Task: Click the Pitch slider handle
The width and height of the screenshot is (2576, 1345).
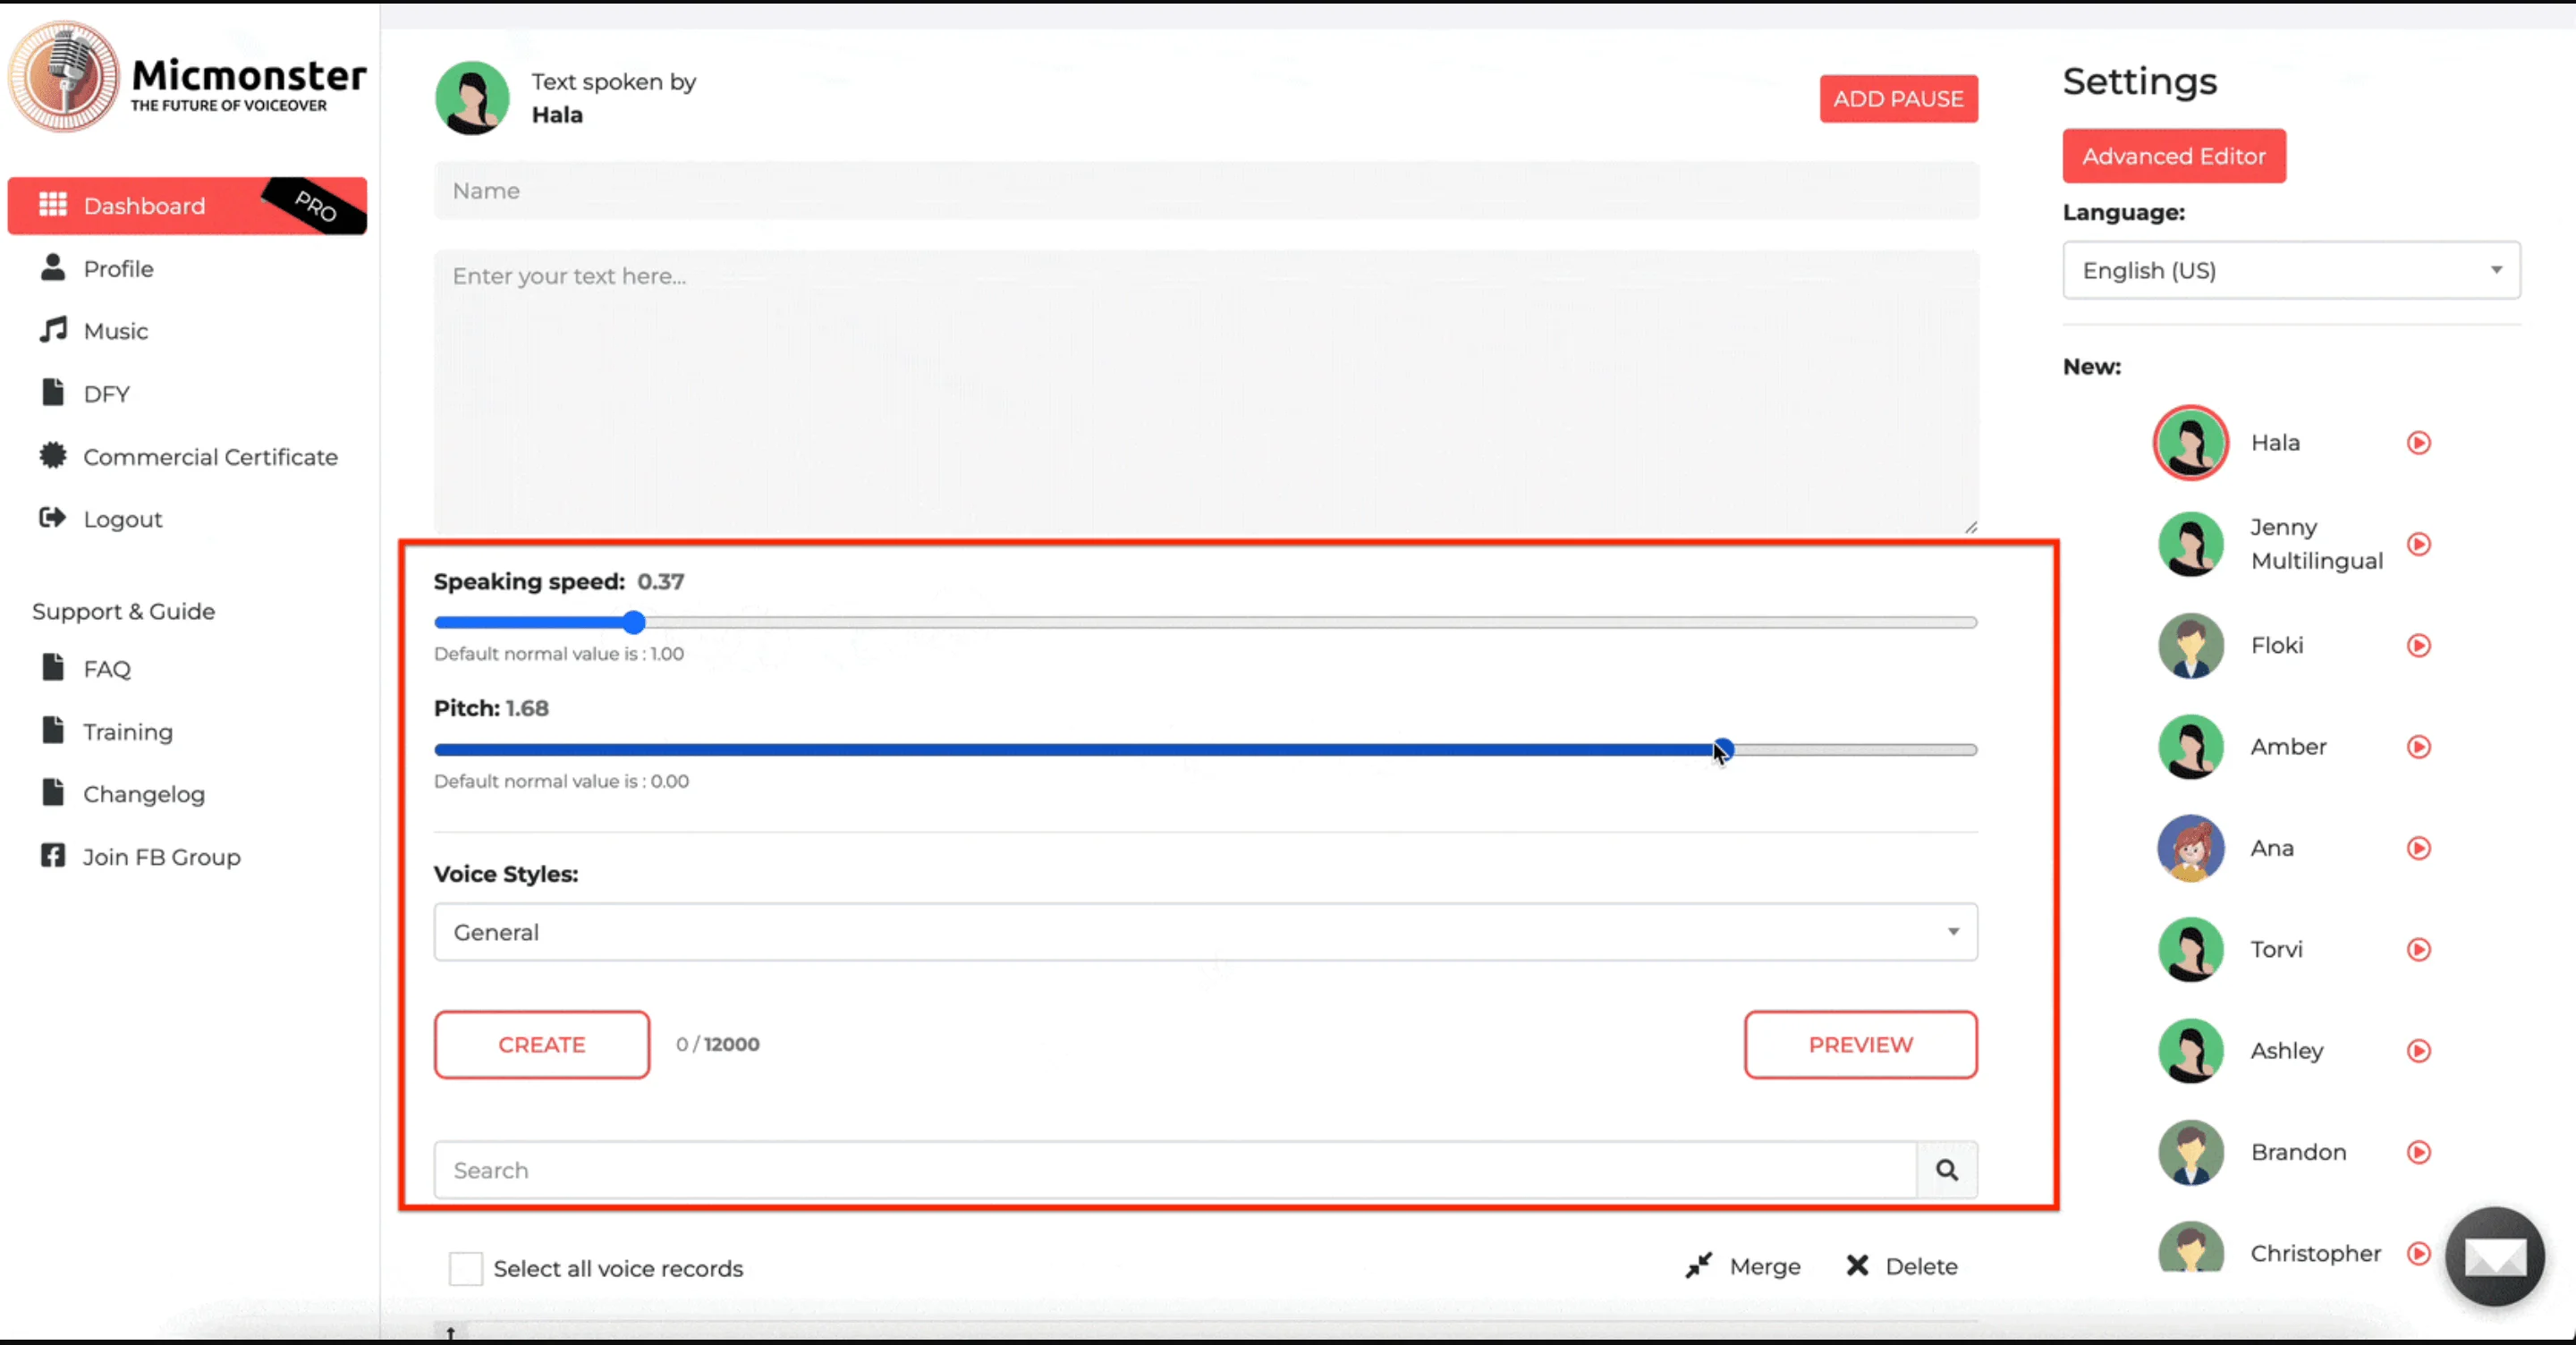Action: click(x=1722, y=749)
